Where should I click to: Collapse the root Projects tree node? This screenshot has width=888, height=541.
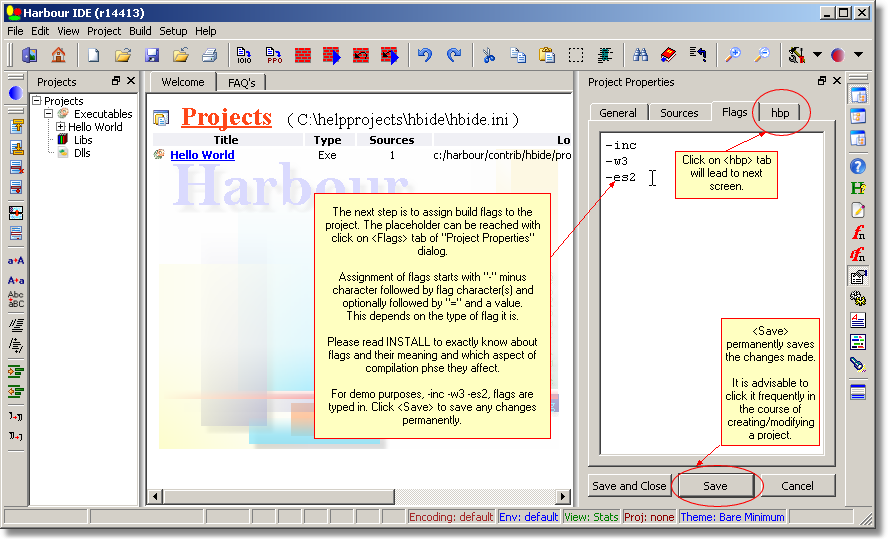[37, 101]
